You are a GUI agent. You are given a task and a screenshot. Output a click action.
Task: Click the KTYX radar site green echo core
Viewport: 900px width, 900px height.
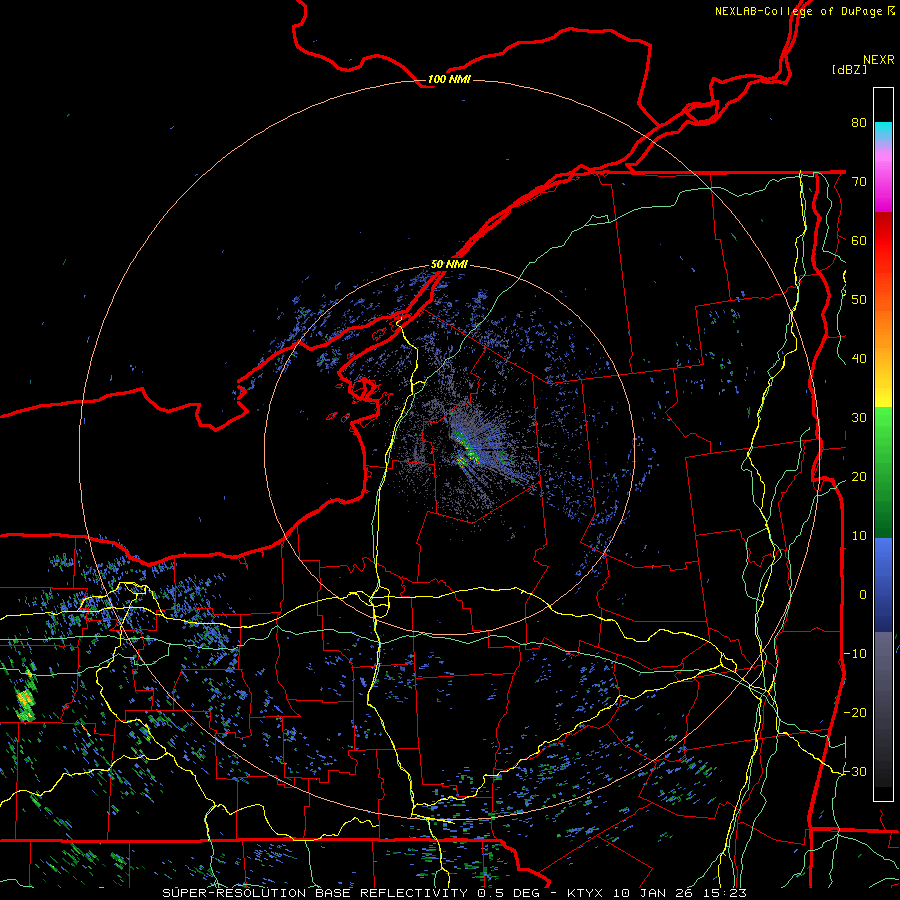pos(467,448)
